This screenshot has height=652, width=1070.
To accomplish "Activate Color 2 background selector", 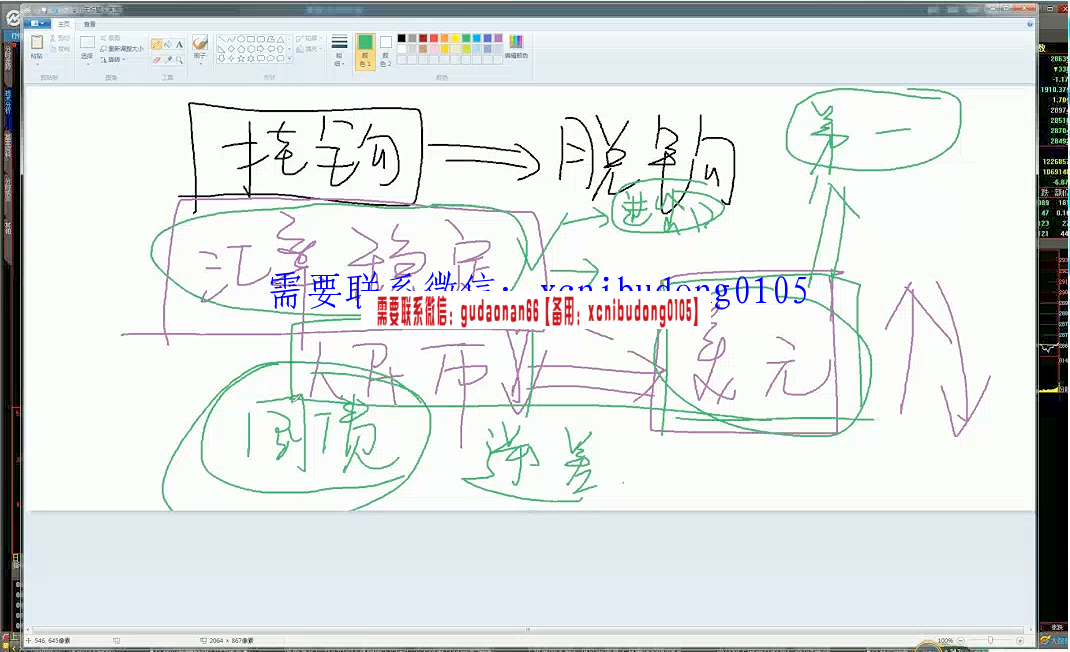I will (386, 50).
